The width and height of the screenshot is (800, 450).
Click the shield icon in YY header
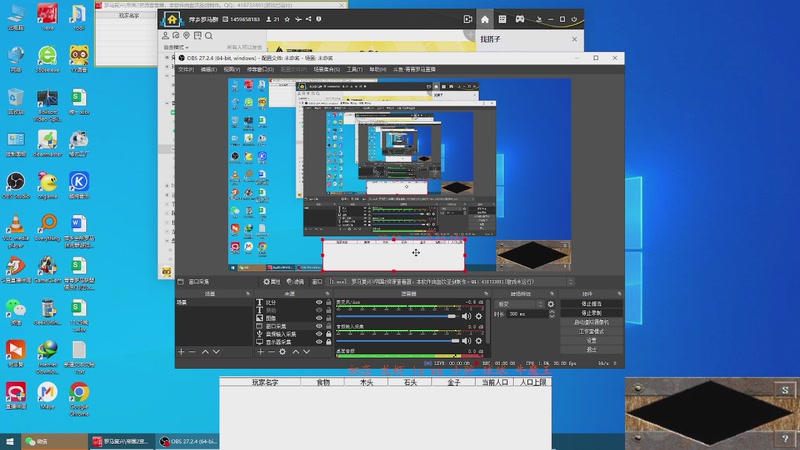tap(319, 19)
